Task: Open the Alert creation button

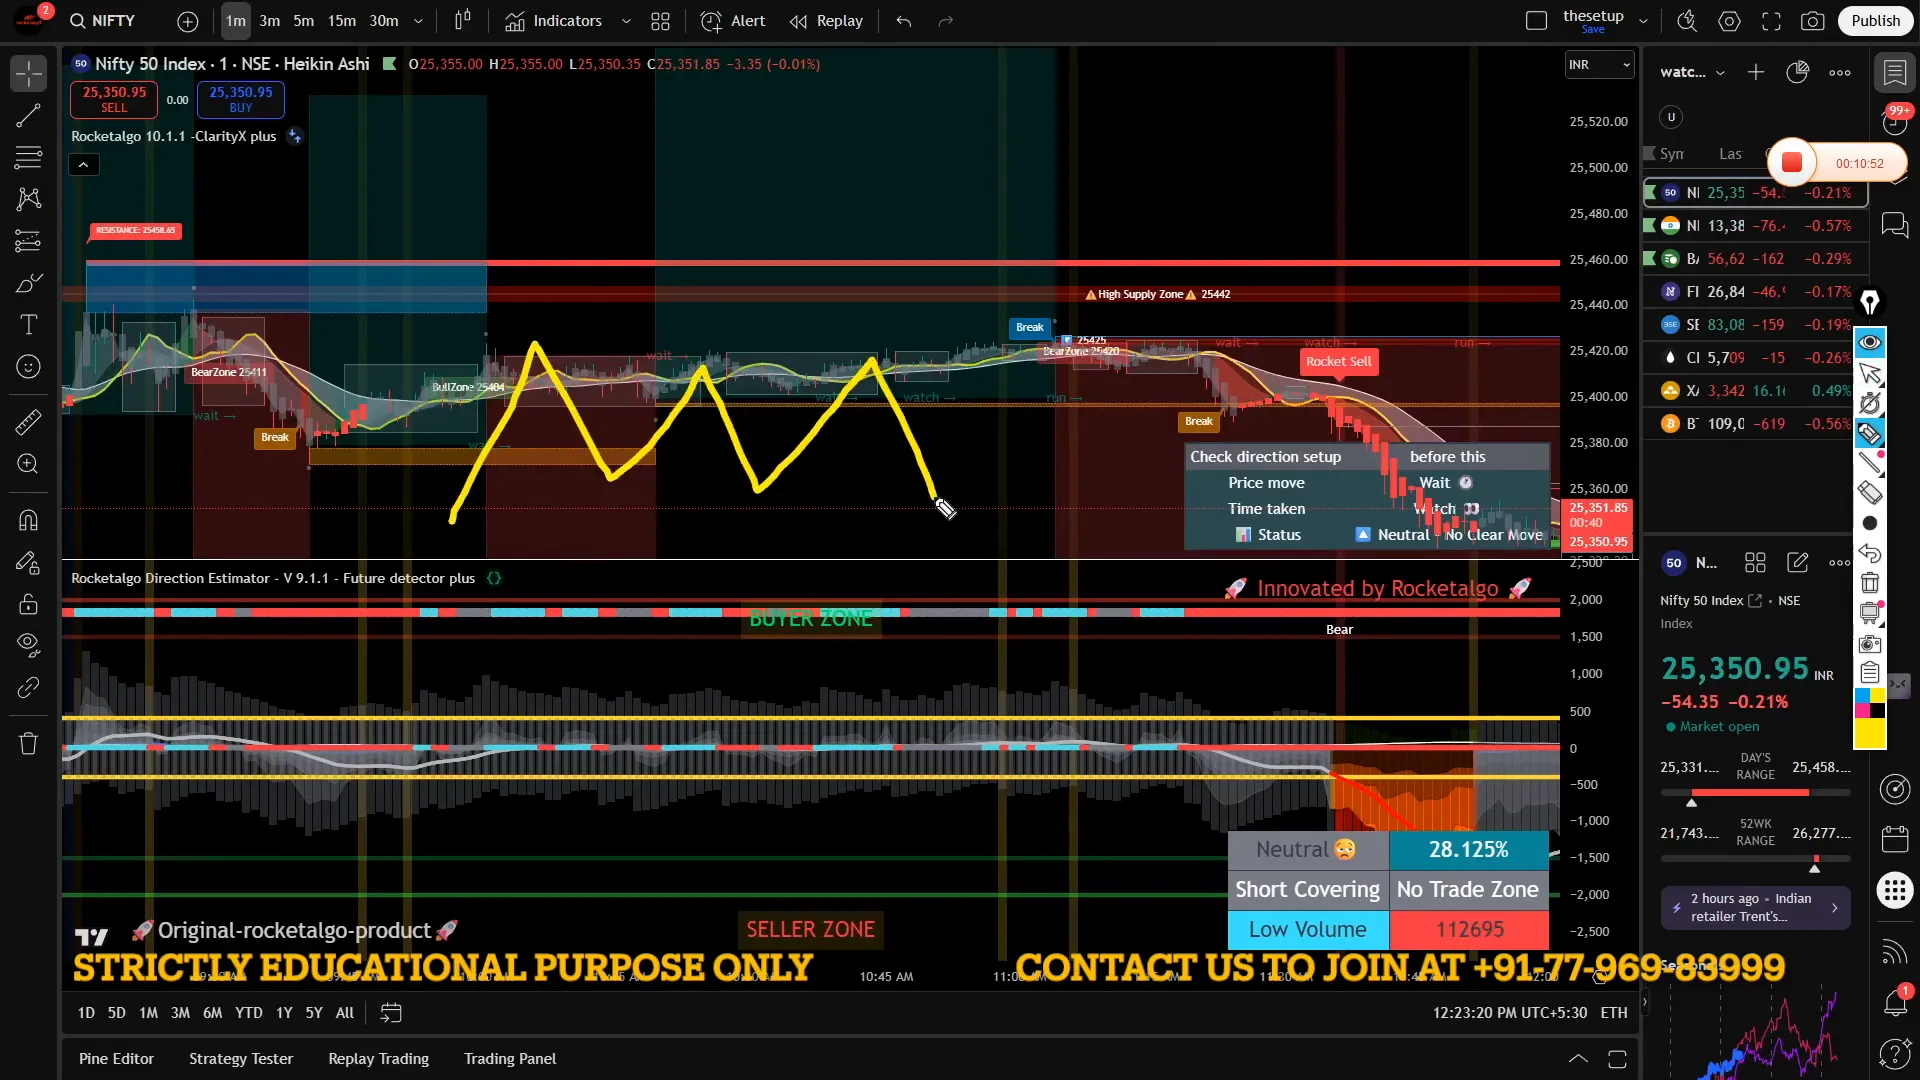Action: [733, 21]
